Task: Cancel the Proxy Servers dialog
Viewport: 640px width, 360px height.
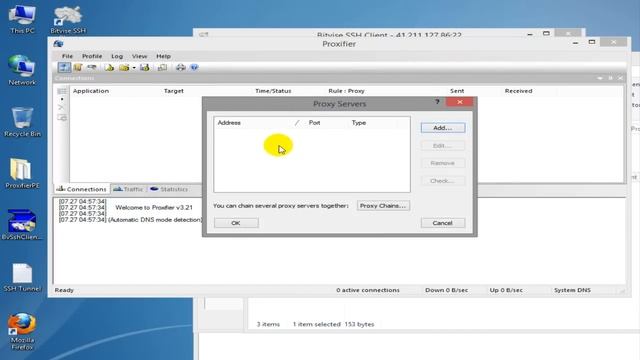Action: (443, 223)
